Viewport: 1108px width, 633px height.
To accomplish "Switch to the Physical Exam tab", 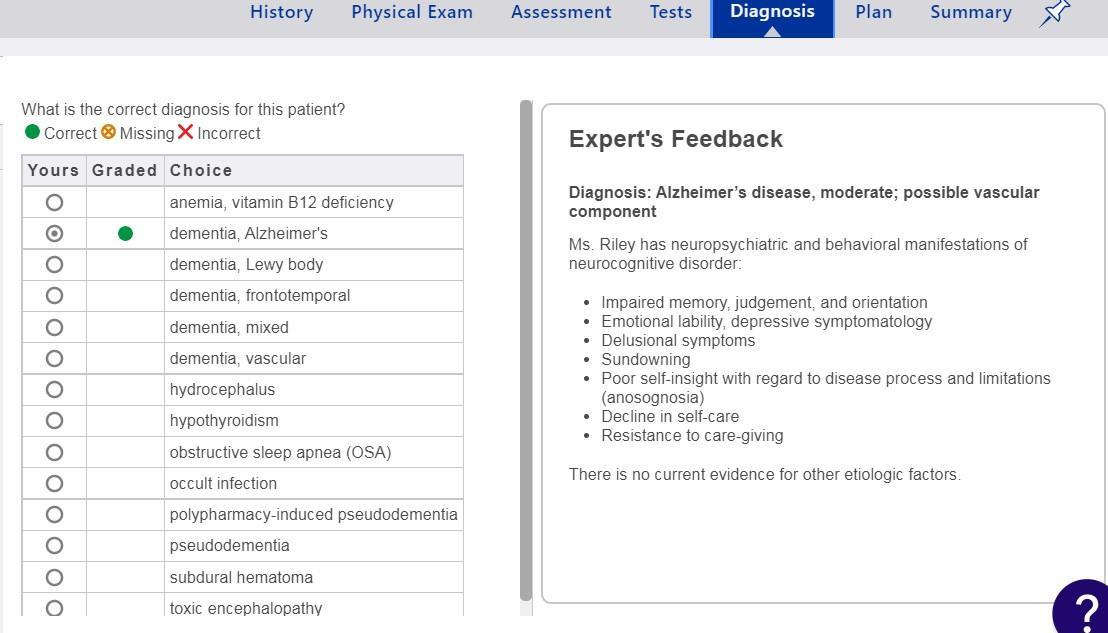I will click(x=412, y=13).
